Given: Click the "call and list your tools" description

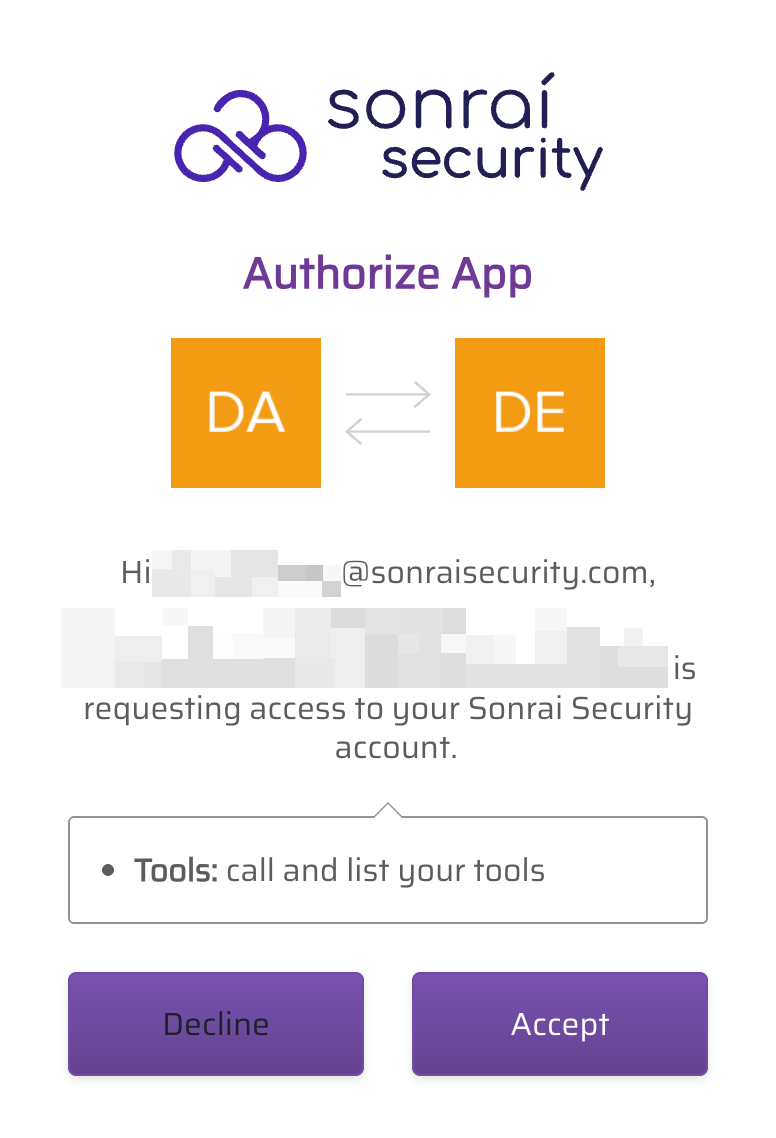Looking at the screenshot, I should [386, 870].
